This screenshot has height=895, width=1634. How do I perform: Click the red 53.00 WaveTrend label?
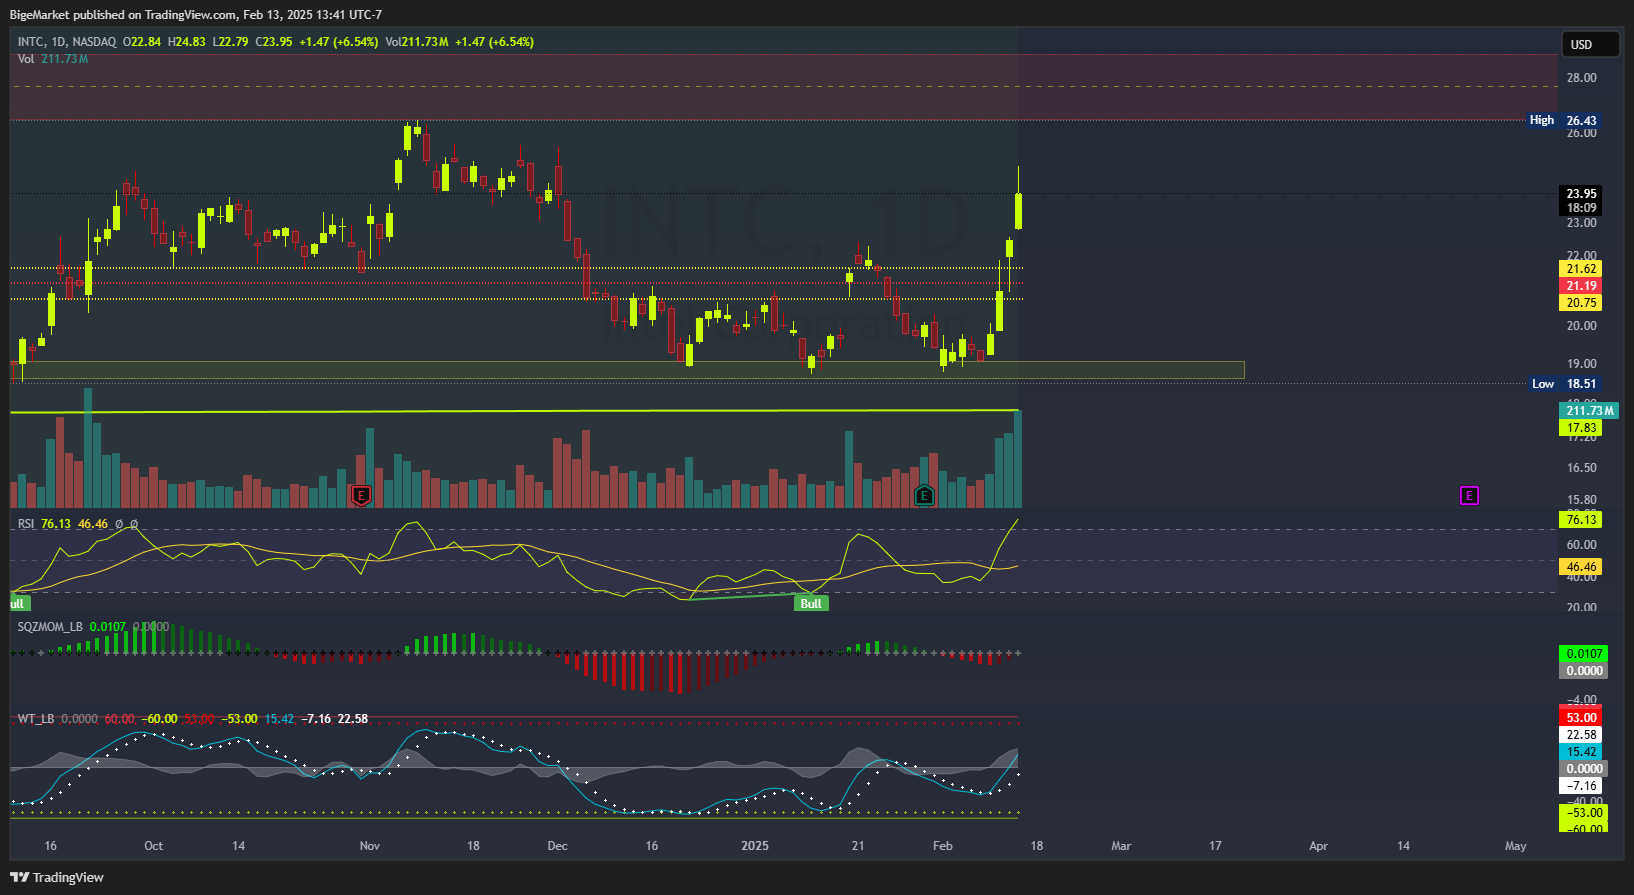click(x=1581, y=718)
